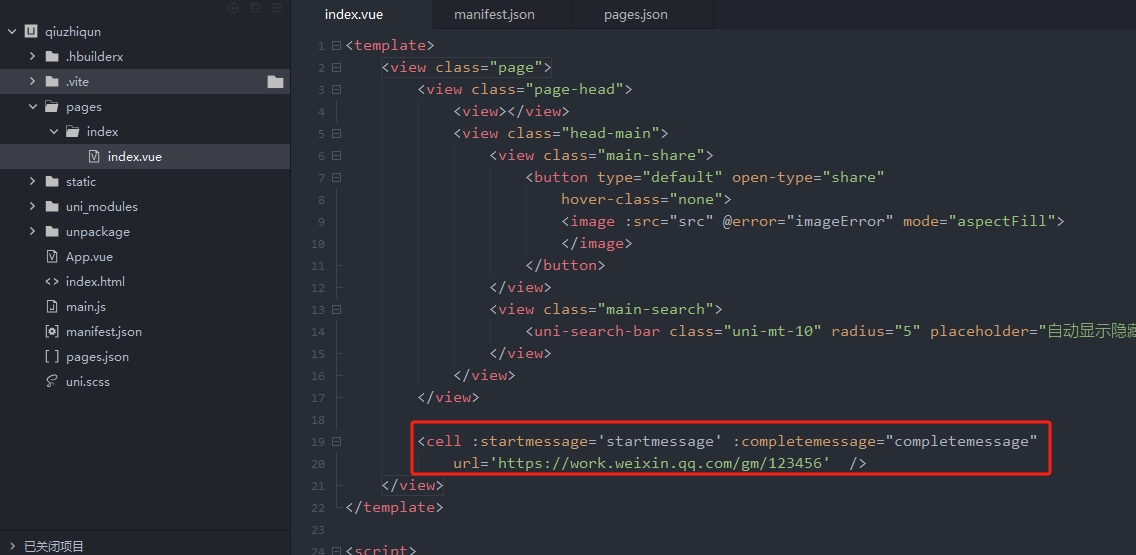
Task: Switch to the pages.json editor tab
Action: pyautogui.click(x=643, y=14)
